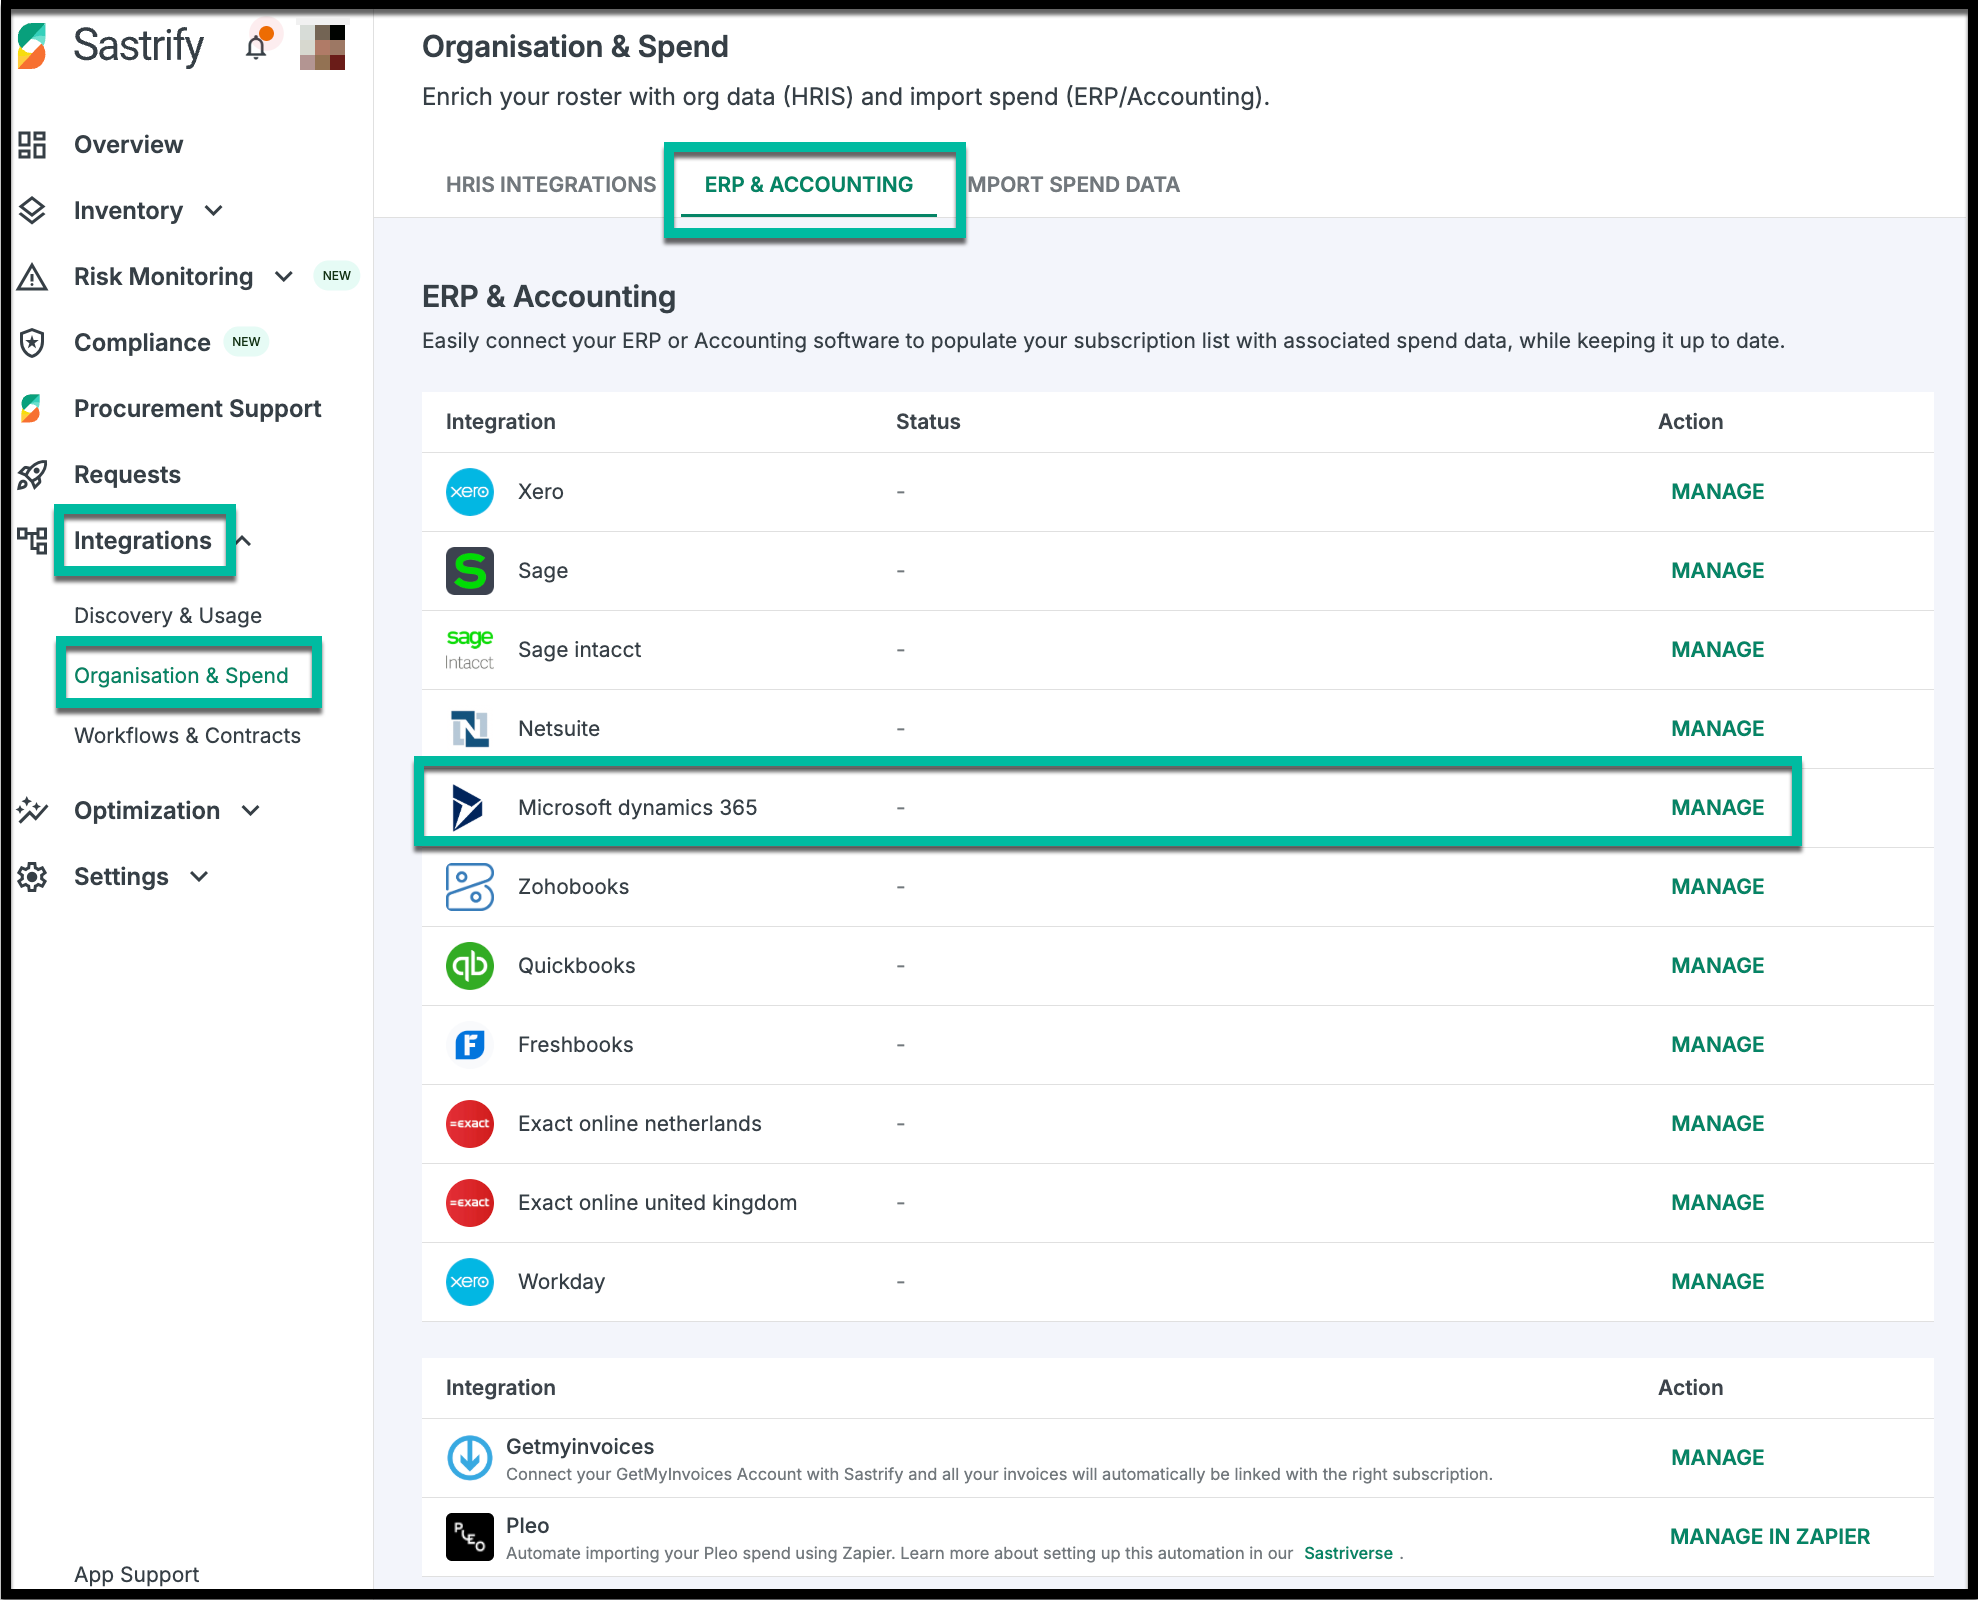Click the Optimization sparkle chart icon
The height and width of the screenshot is (1600, 1978).
(x=32, y=811)
